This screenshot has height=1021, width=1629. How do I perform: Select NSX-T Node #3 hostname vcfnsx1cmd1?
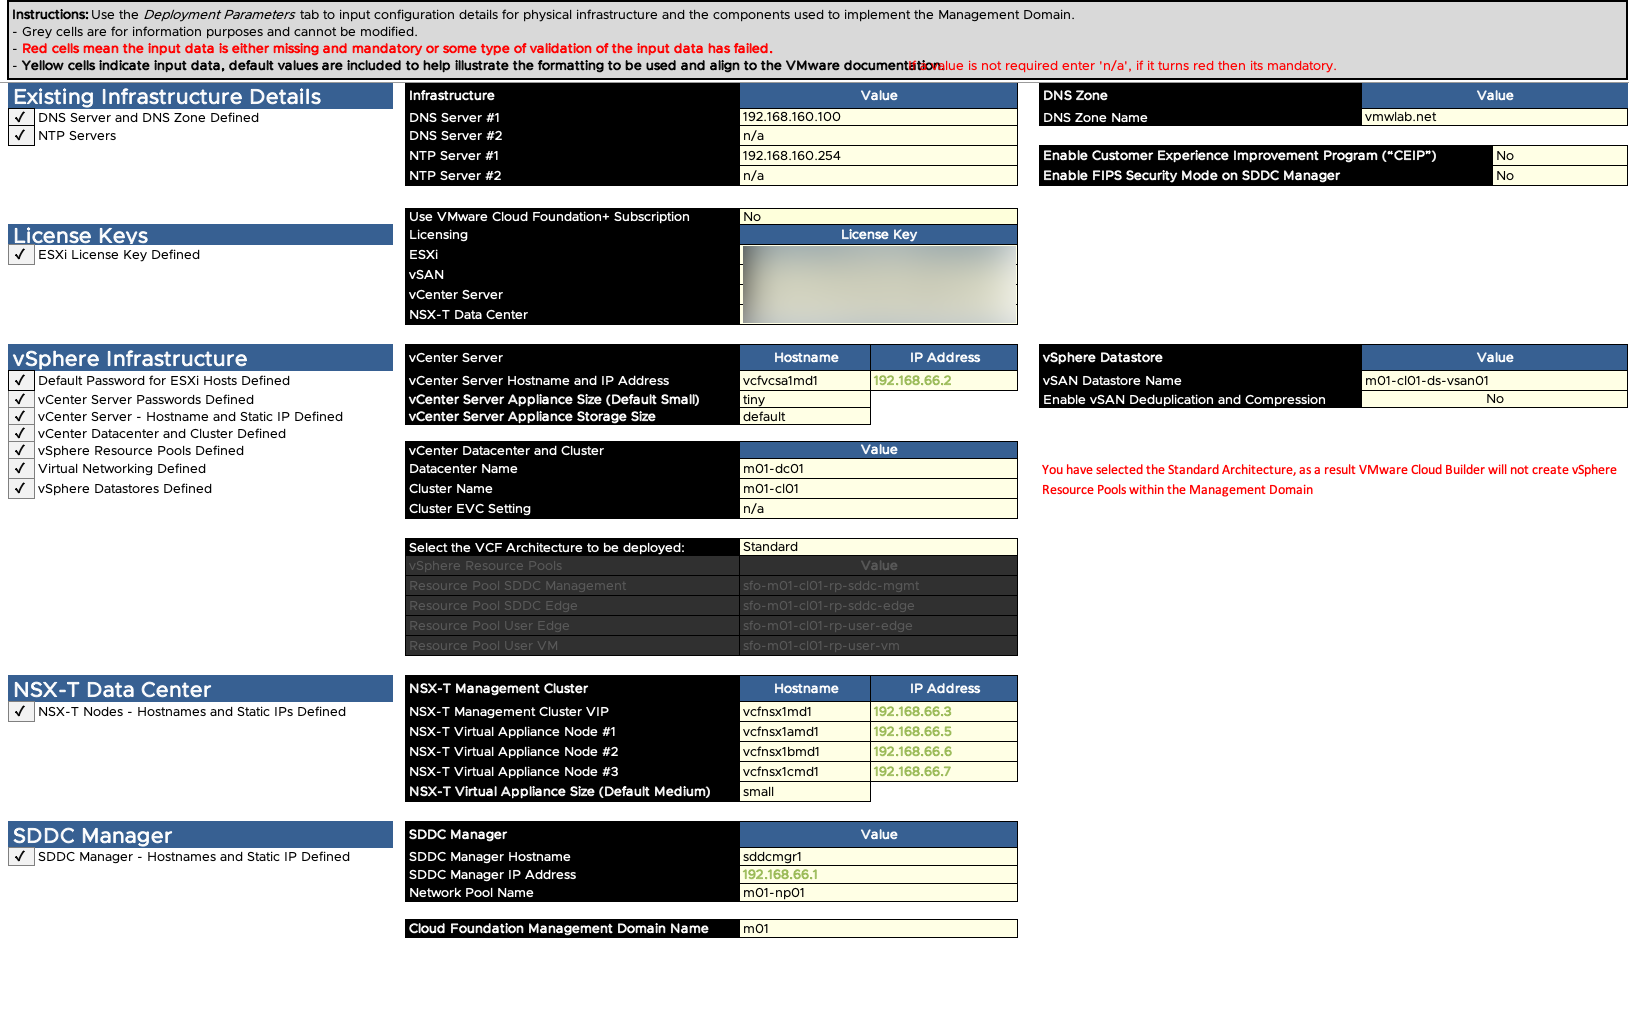[805, 772]
